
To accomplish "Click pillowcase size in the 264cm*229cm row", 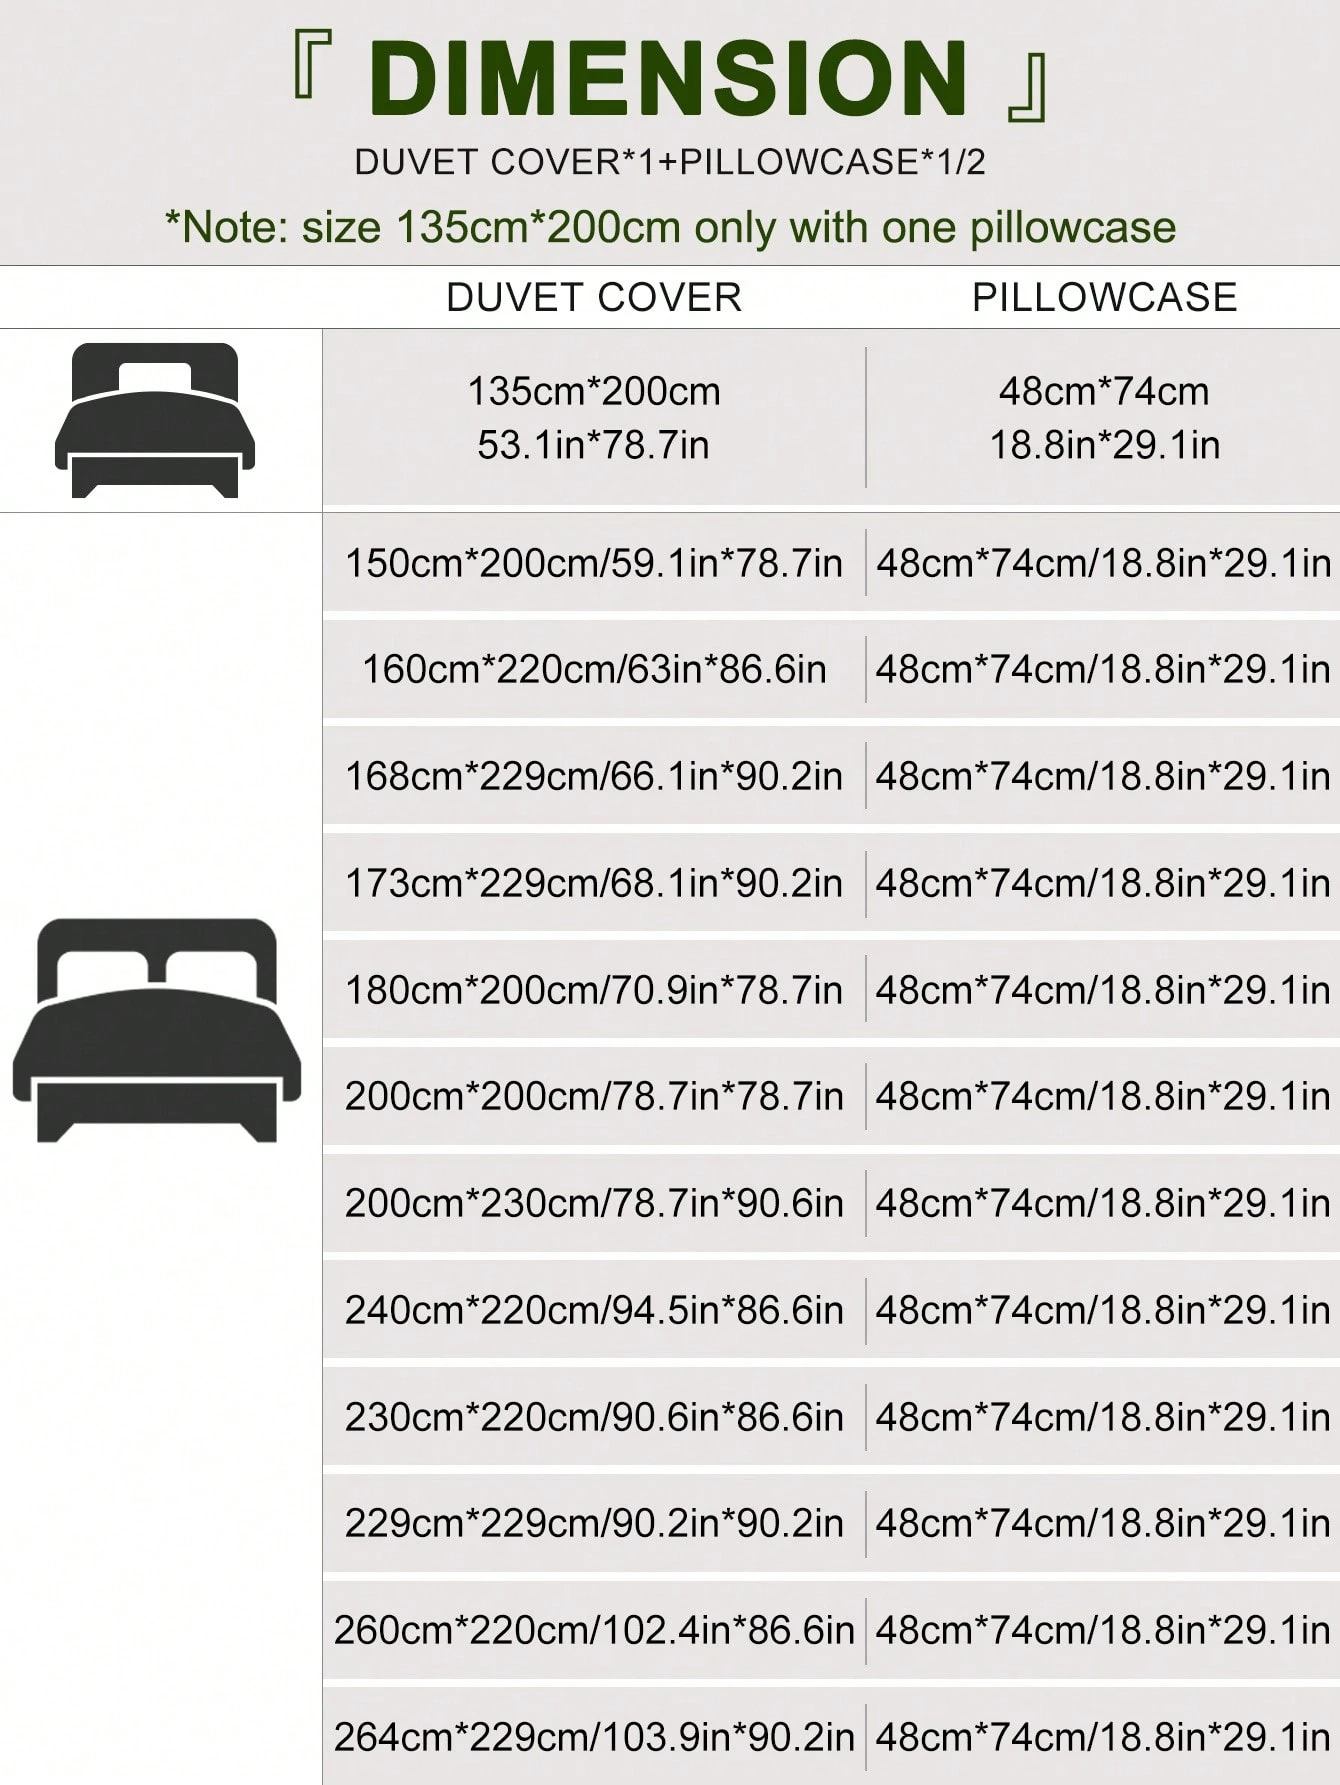I will click(x=1104, y=1737).
